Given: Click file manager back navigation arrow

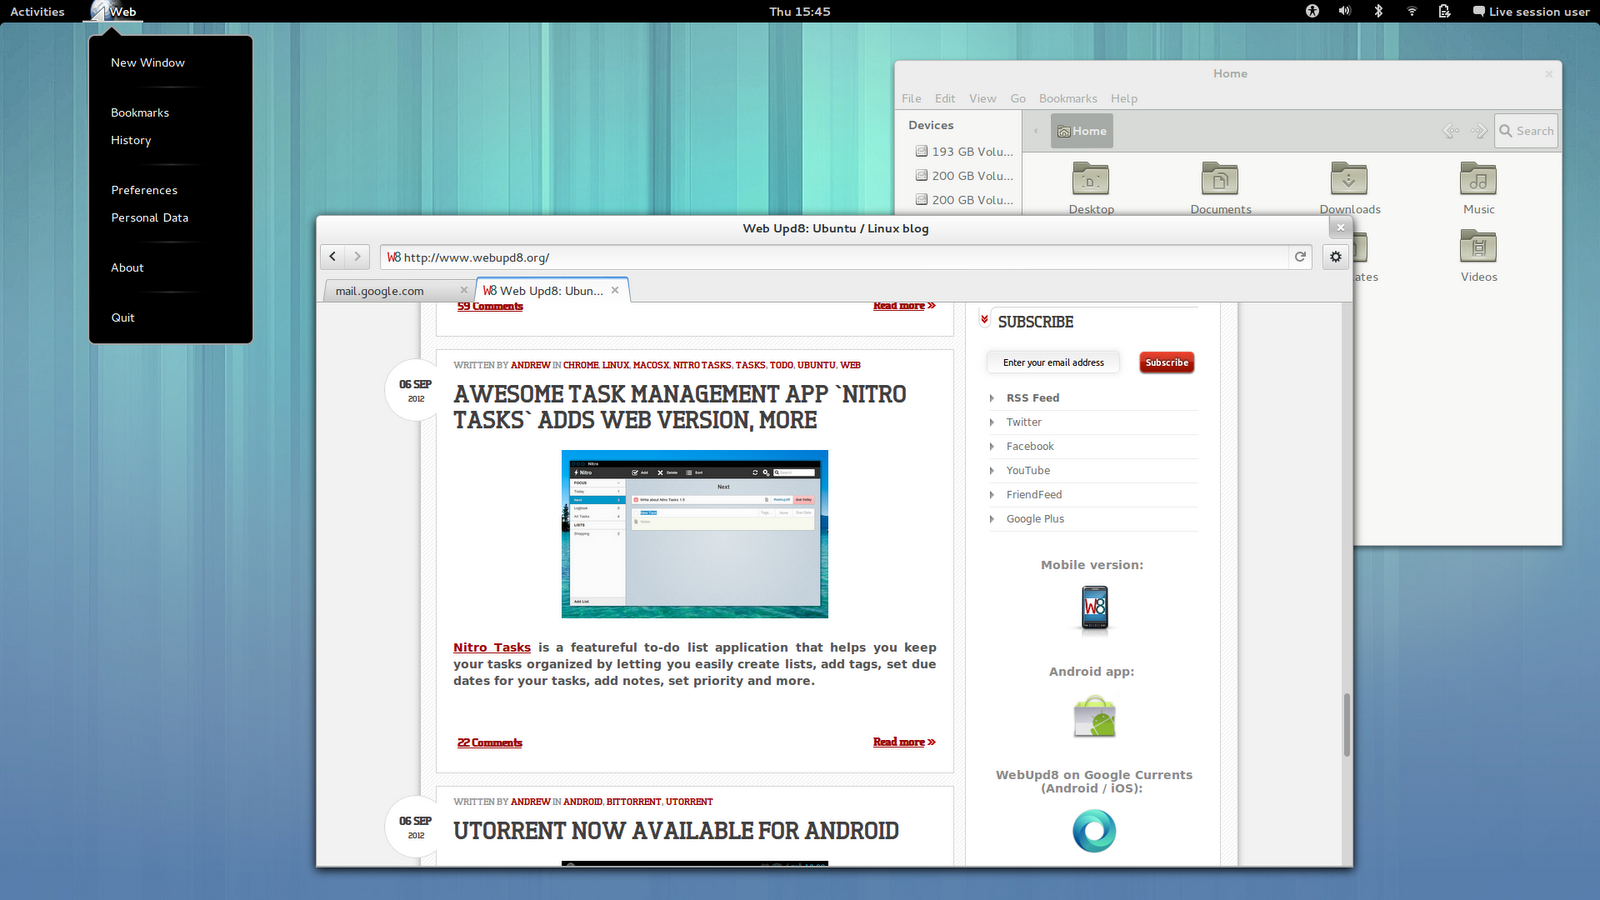Looking at the screenshot, I should click(1451, 131).
